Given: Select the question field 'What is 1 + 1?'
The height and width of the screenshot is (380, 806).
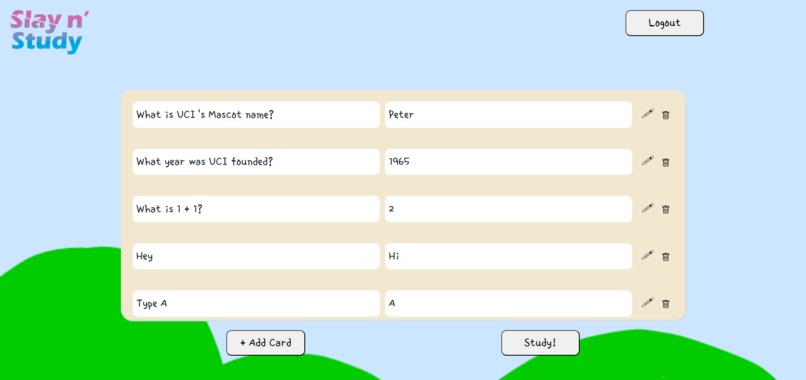Looking at the screenshot, I should click(256, 209).
